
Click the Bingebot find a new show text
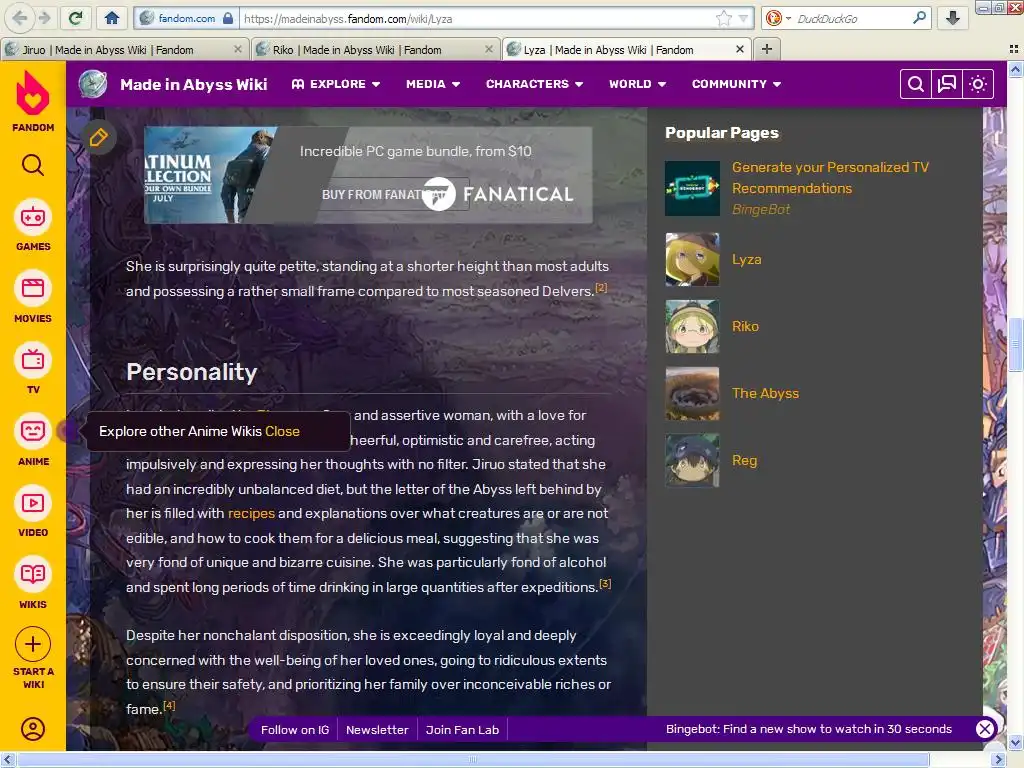(808, 729)
